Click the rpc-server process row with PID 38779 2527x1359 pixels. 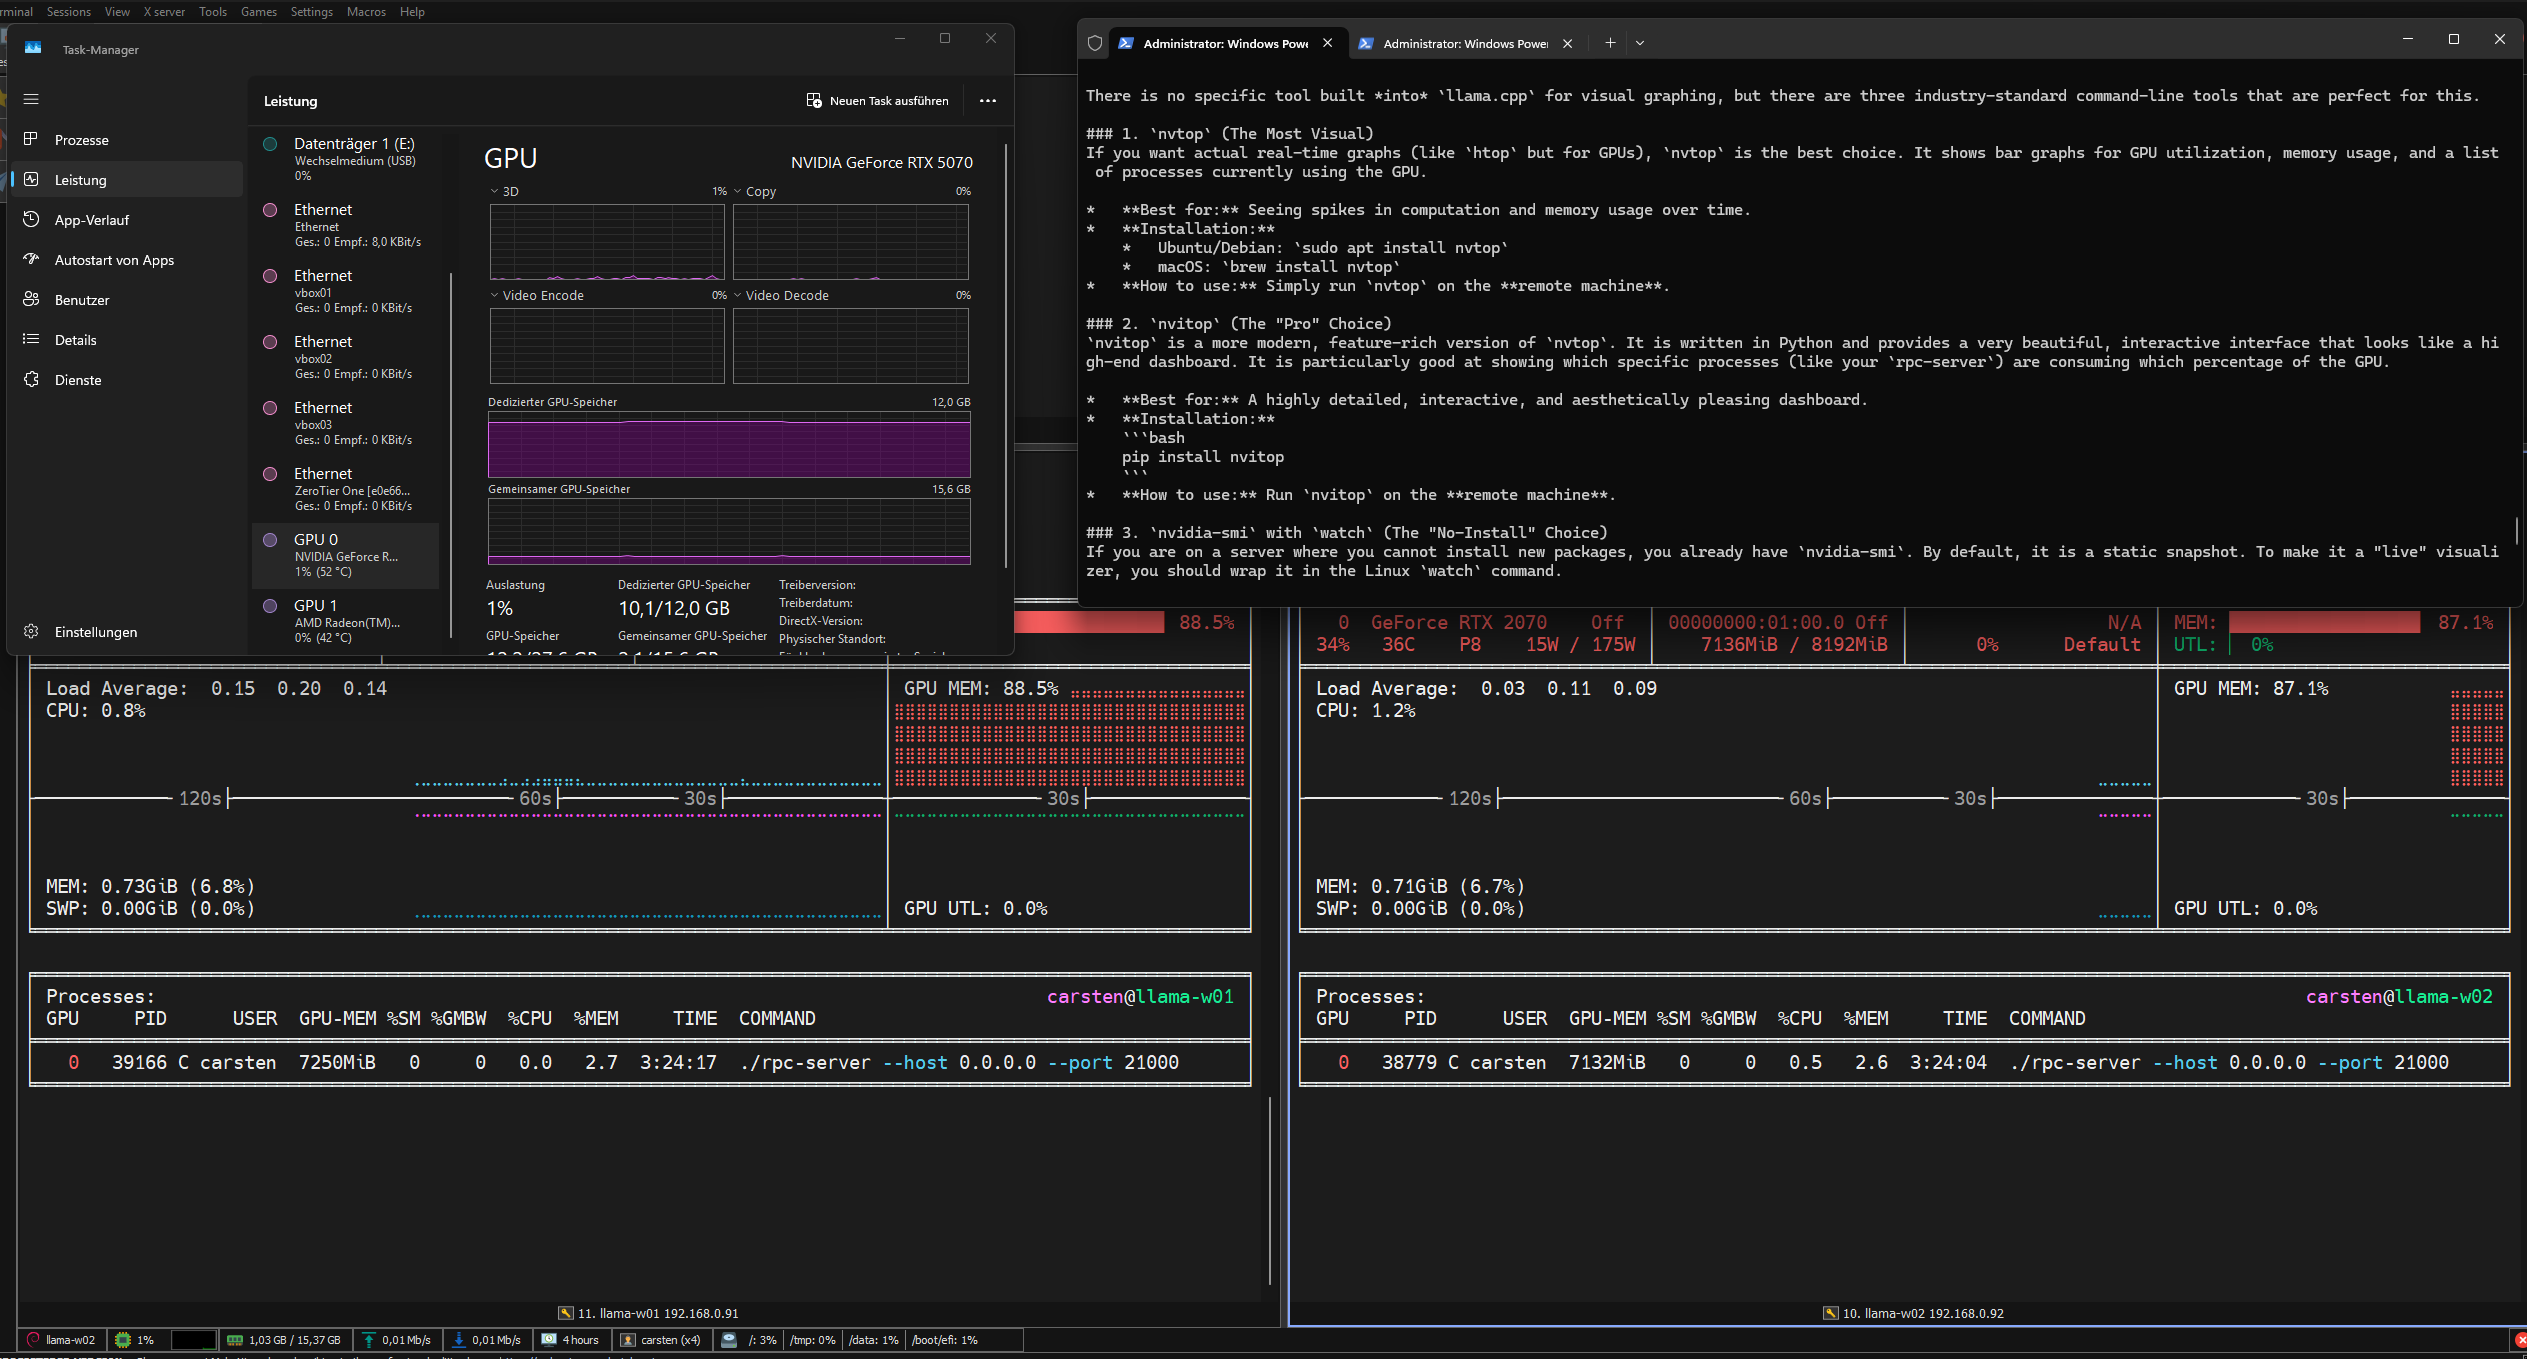click(x=1904, y=1062)
